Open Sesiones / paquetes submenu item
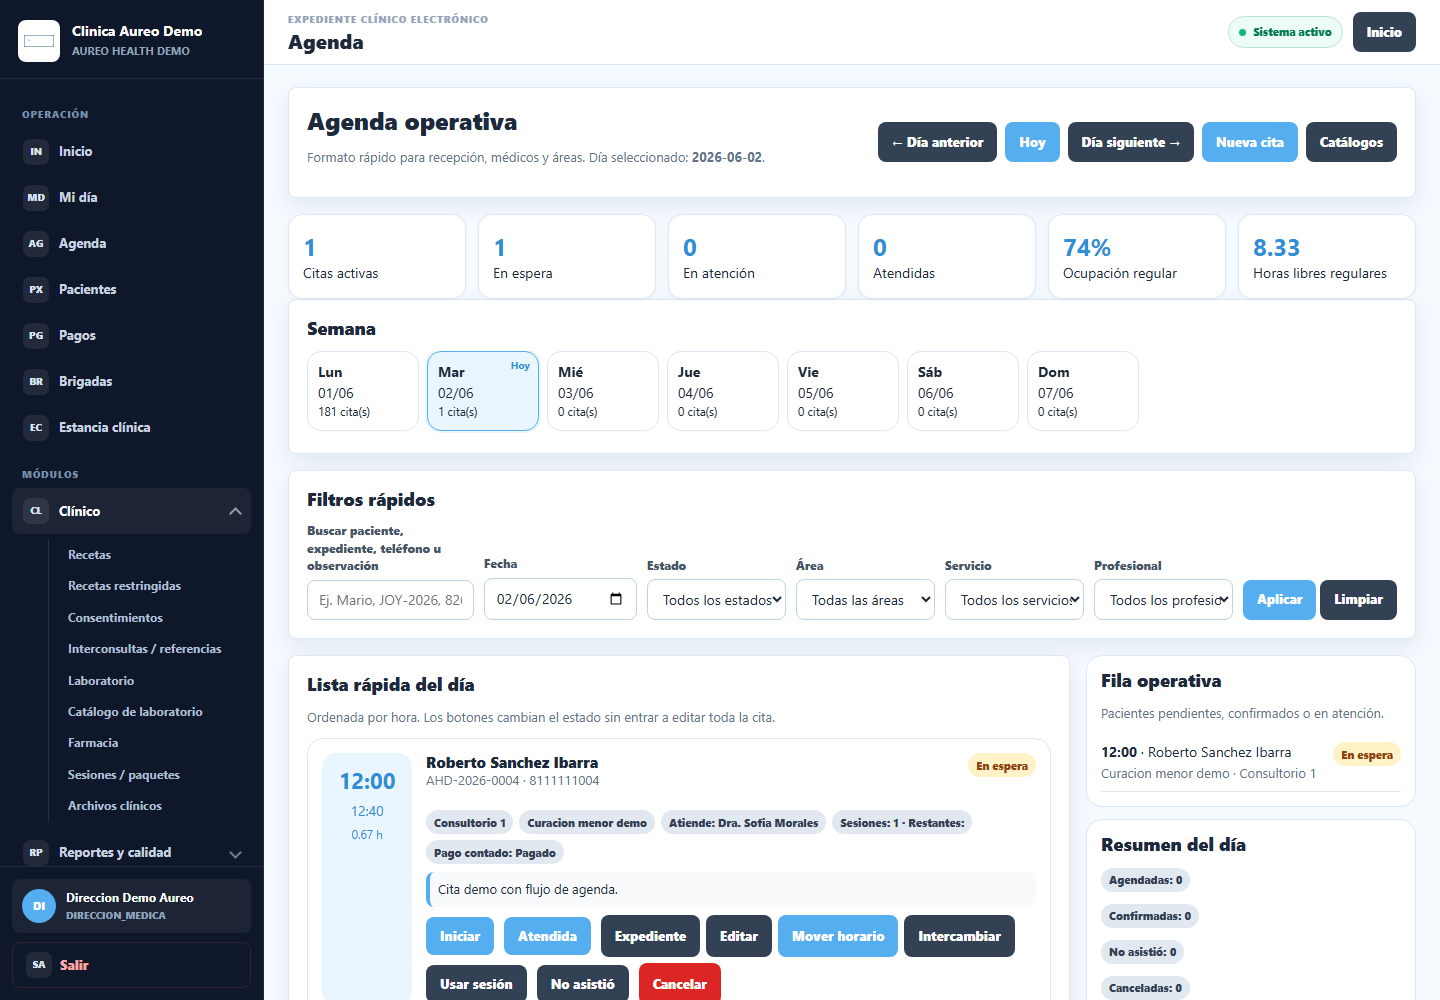 point(124,775)
